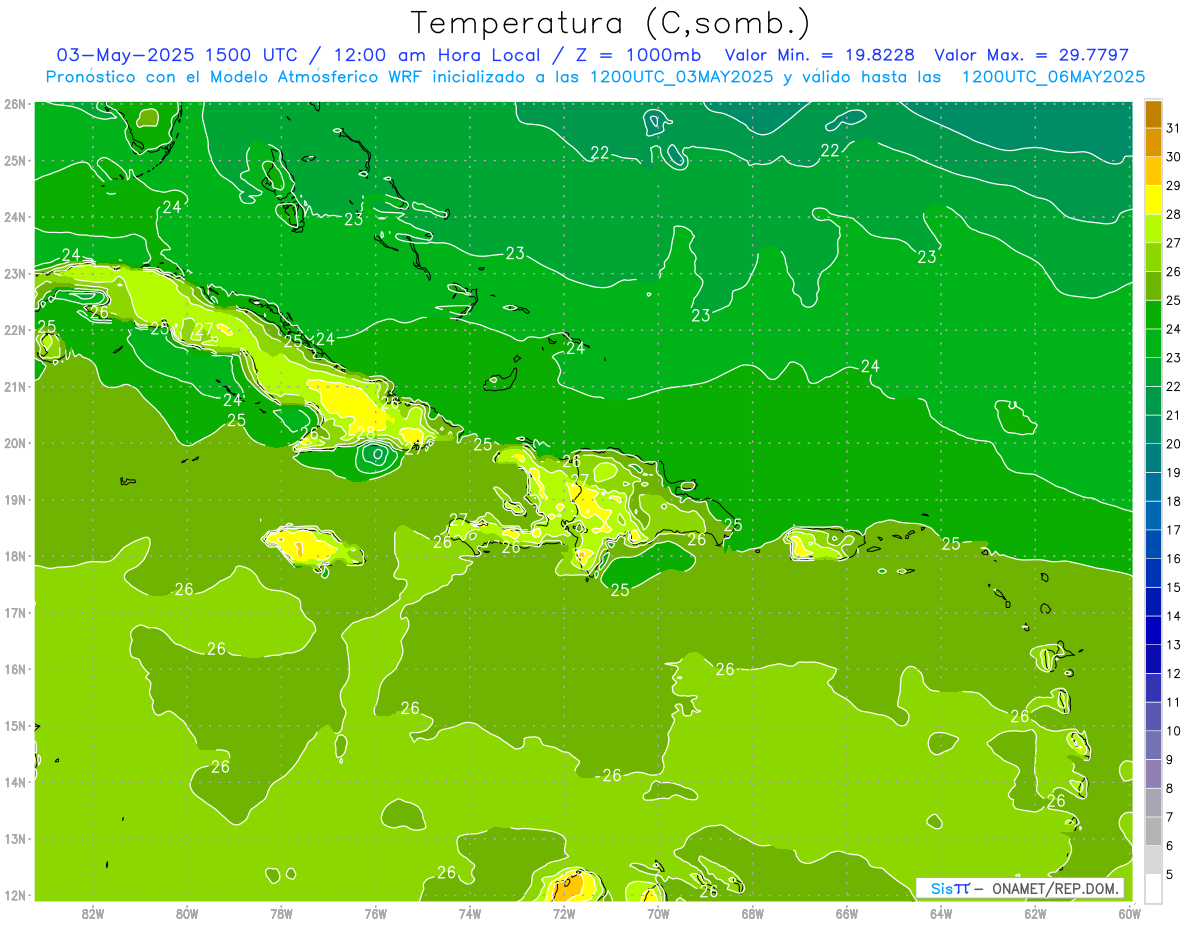Select the "Valor Max. = 29.7797" readout
Viewport: 1200px width, 927px height.
[x=1030, y=54]
